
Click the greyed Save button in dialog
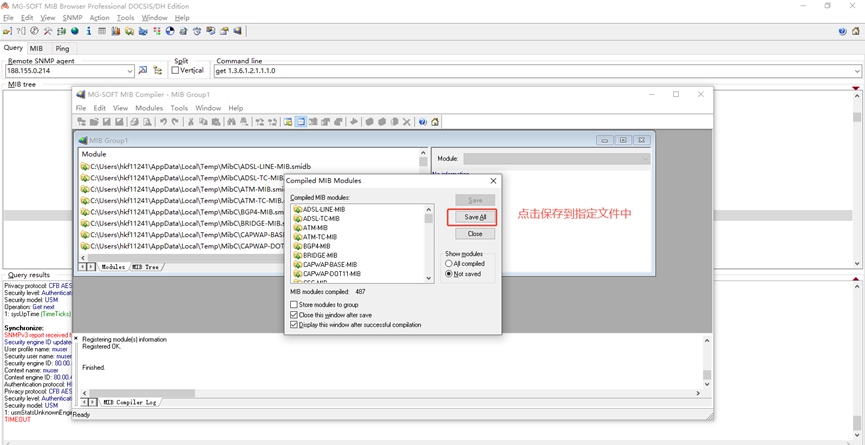(x=475, y=200)
